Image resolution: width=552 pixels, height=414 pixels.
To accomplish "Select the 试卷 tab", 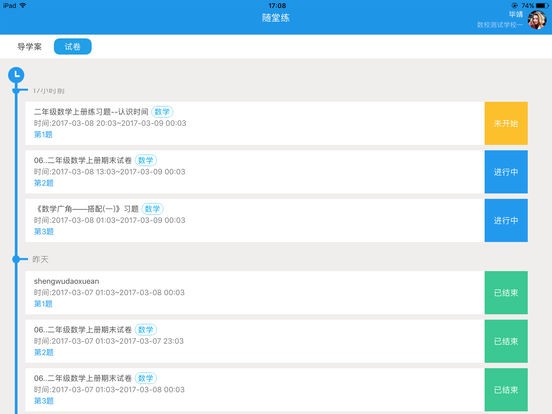I will (x=73, y=46).
